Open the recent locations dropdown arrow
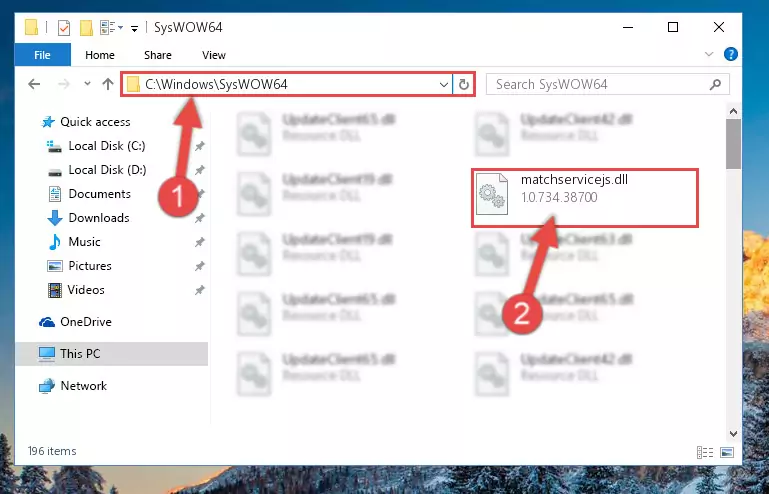769x494 pixels. tap(87, 84)
